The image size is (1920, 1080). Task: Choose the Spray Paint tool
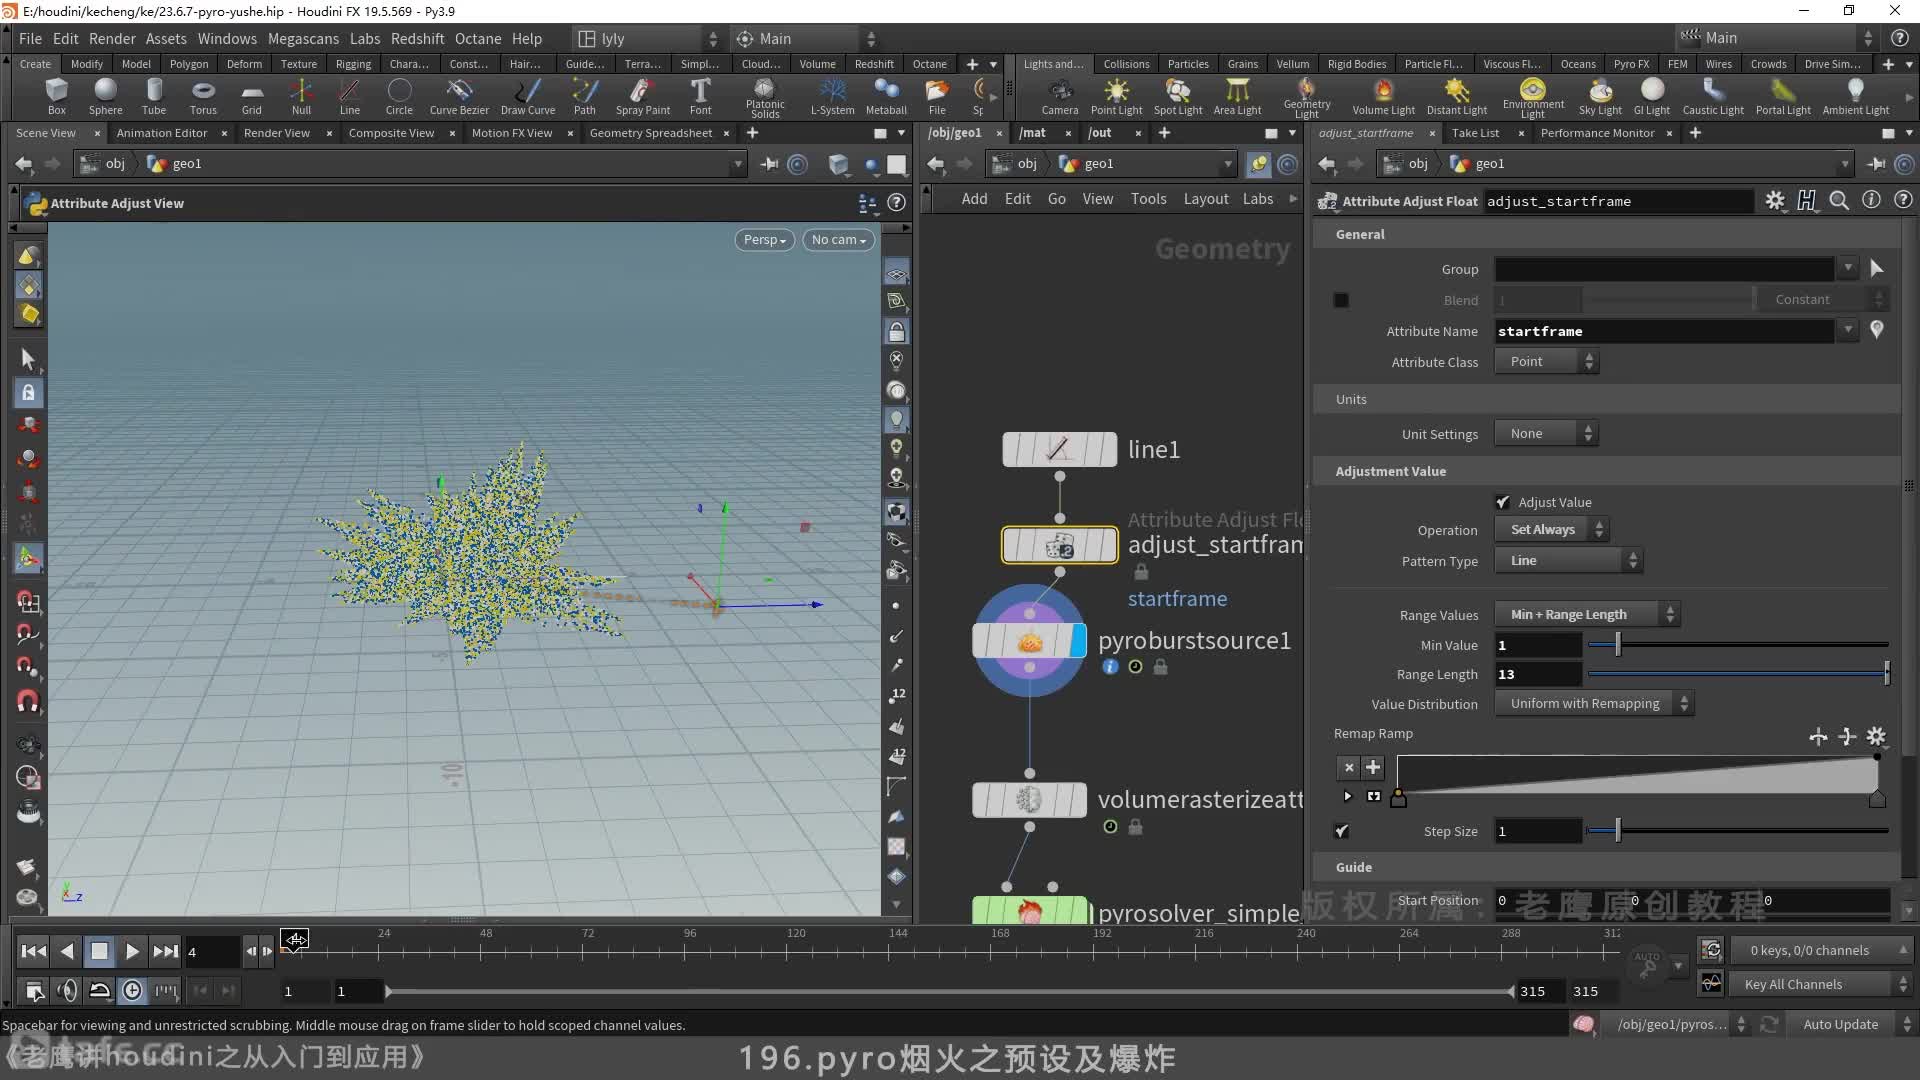coord(643,97)
